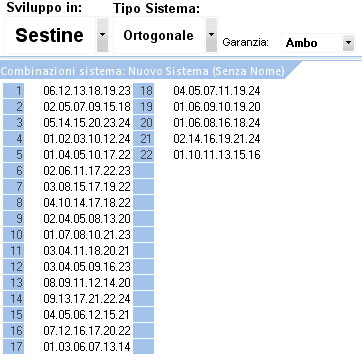Click row number 13 cell

point(14,283)
